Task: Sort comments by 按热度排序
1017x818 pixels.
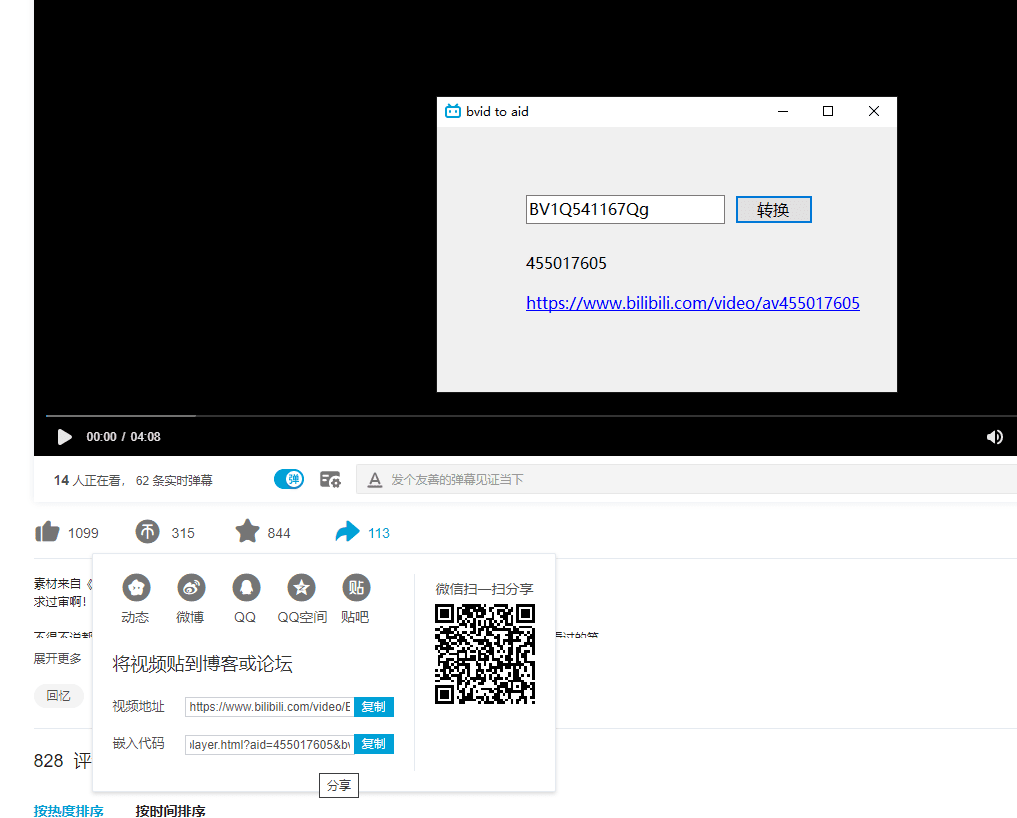Action: (x=68, y=810)
